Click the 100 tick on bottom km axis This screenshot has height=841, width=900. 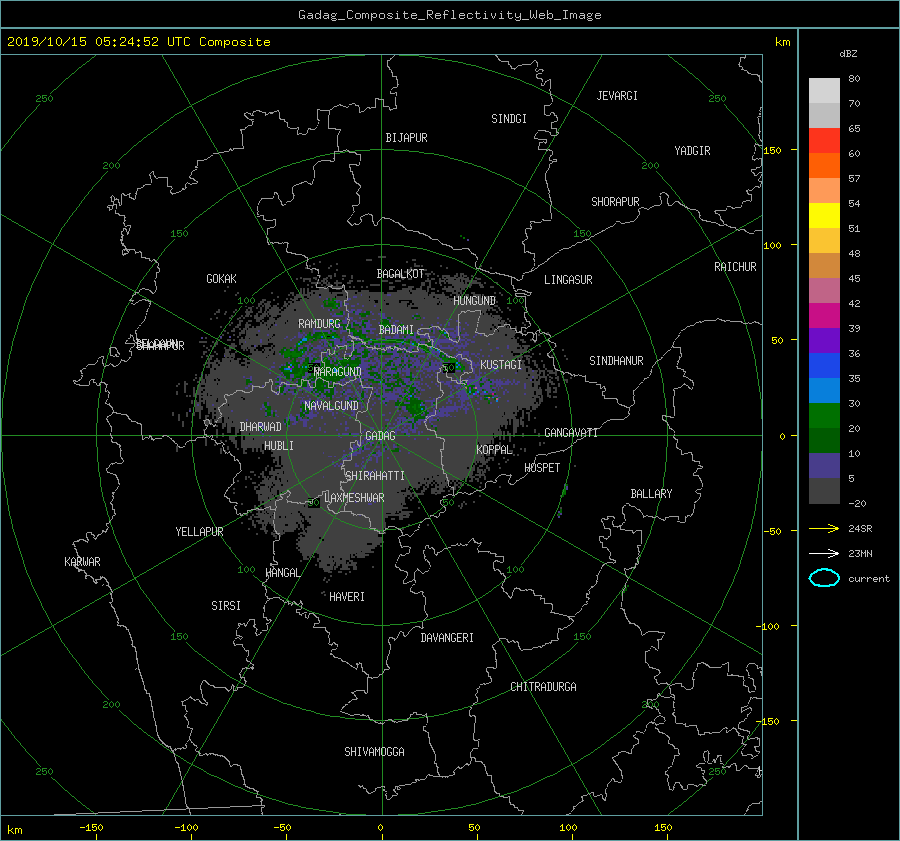568,827
